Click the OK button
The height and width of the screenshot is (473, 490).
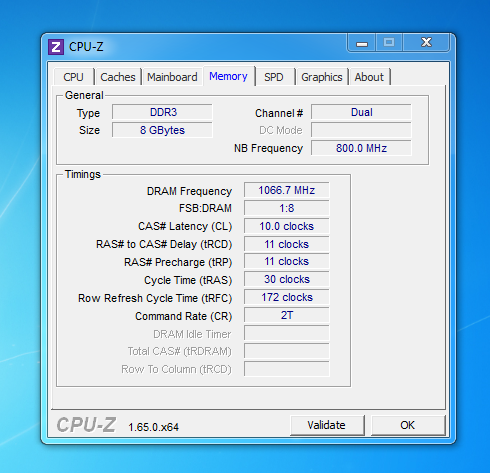pos(408,425)
